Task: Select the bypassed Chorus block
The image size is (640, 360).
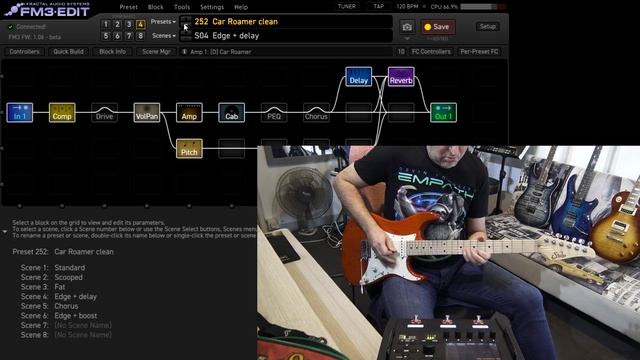Action: click(316, 112)
